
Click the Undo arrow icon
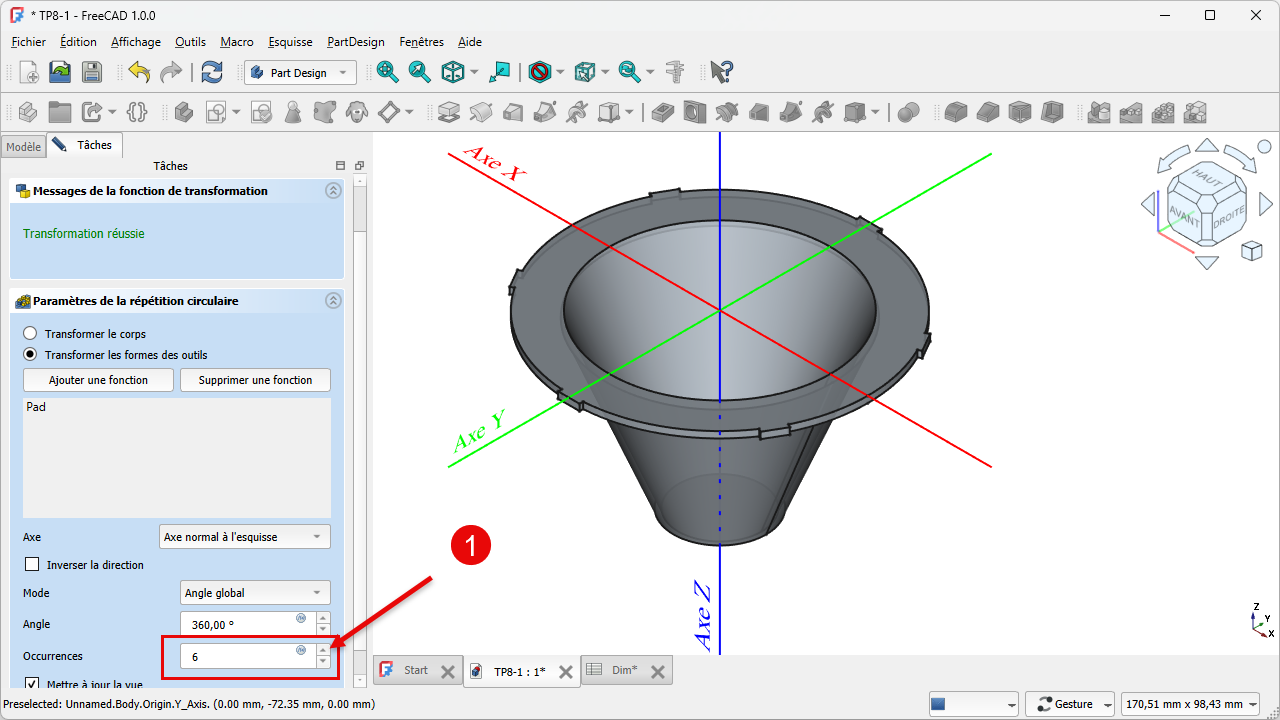pos(139,72)
